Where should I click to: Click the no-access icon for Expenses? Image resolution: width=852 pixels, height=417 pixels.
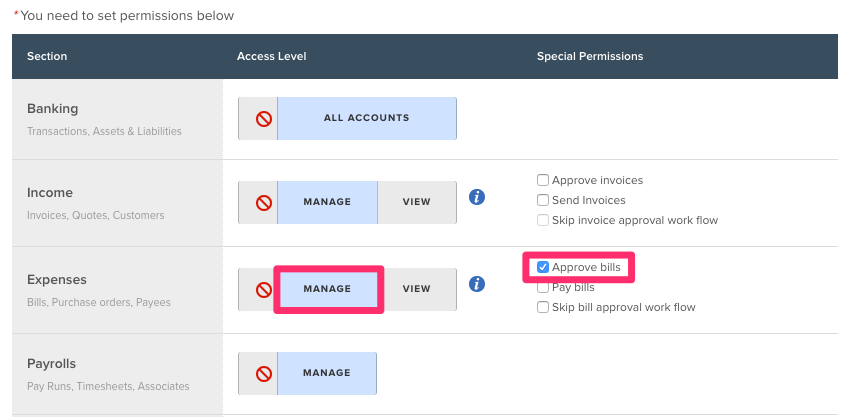pyautogui.click(x=264, y=290)
